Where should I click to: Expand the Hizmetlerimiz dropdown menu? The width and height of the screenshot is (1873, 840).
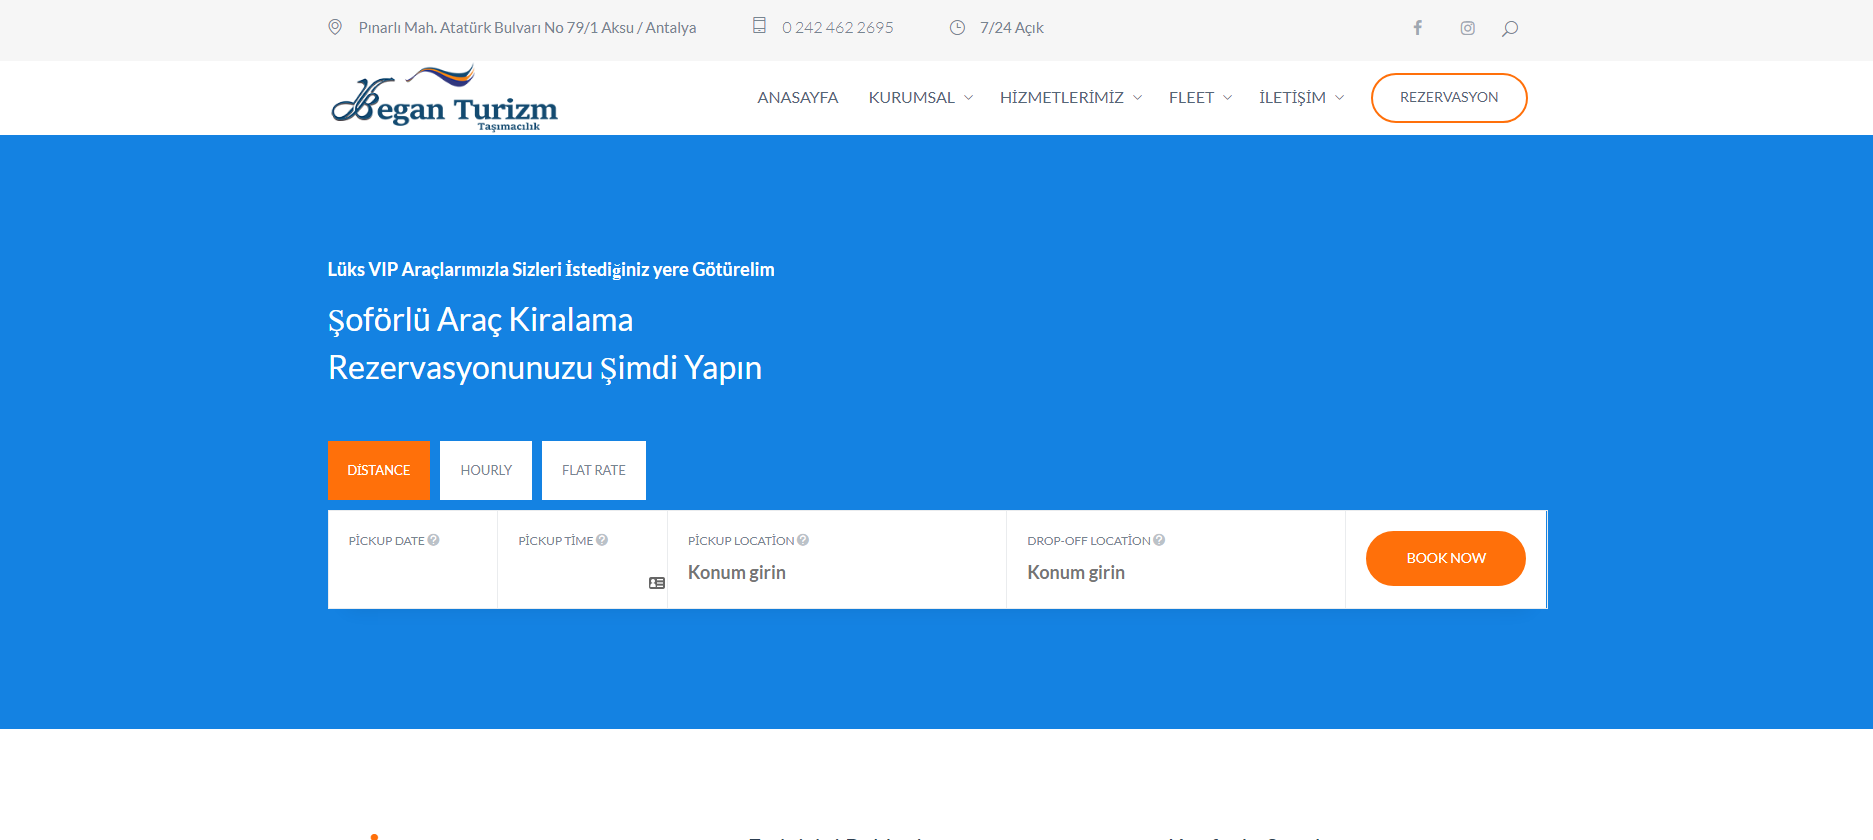tap(1070, 98)
